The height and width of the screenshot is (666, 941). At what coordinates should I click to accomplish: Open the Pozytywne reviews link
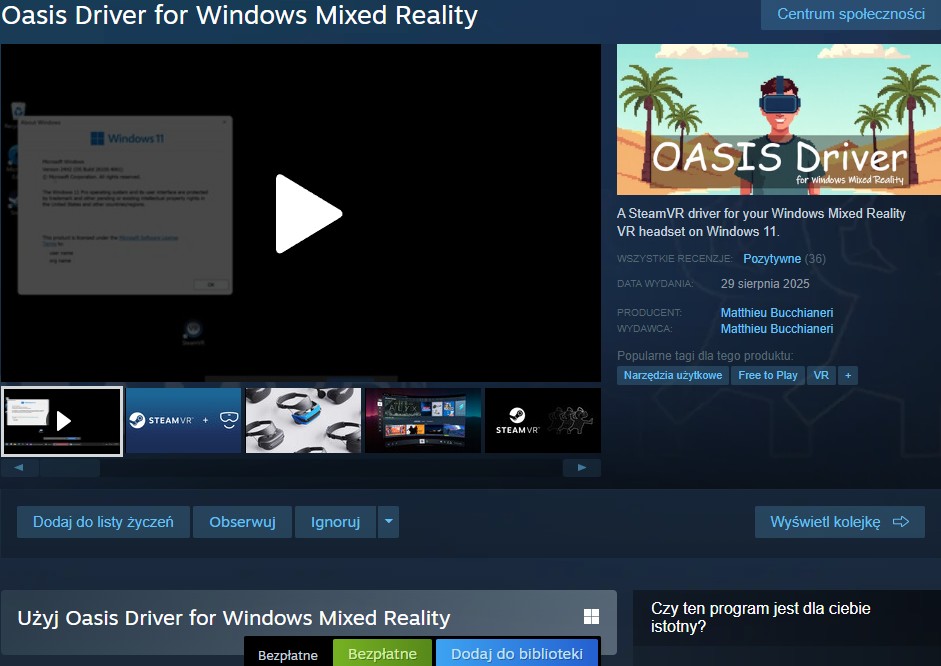point(772,259)
